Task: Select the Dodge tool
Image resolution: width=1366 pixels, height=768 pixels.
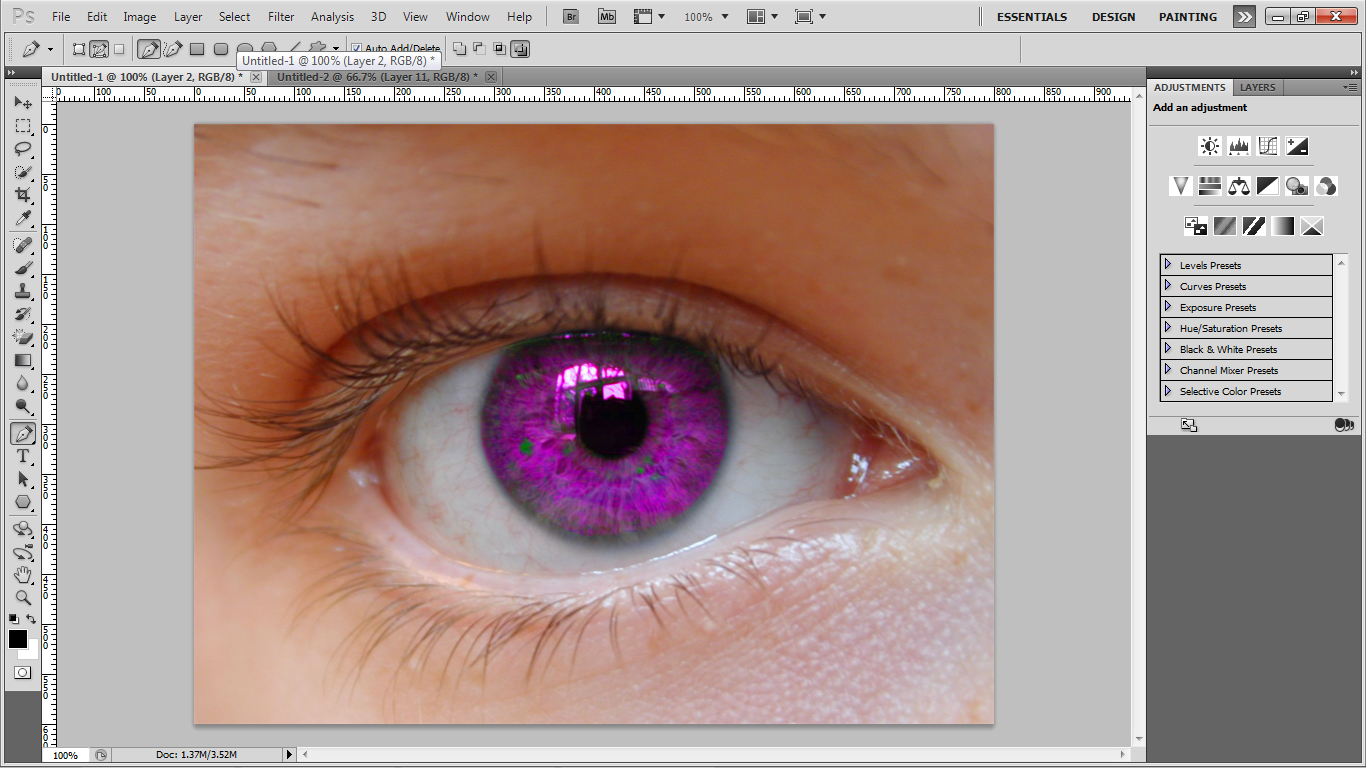Action: click(22, 406)
